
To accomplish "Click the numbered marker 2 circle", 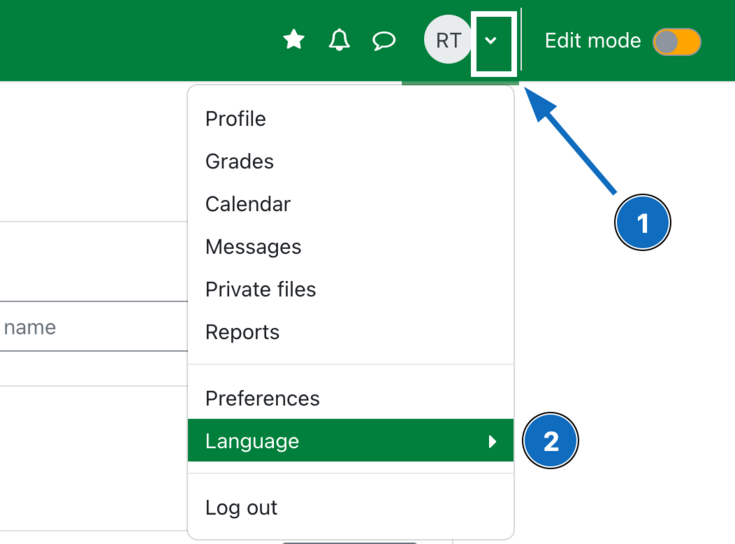I will tap(551, 441).
